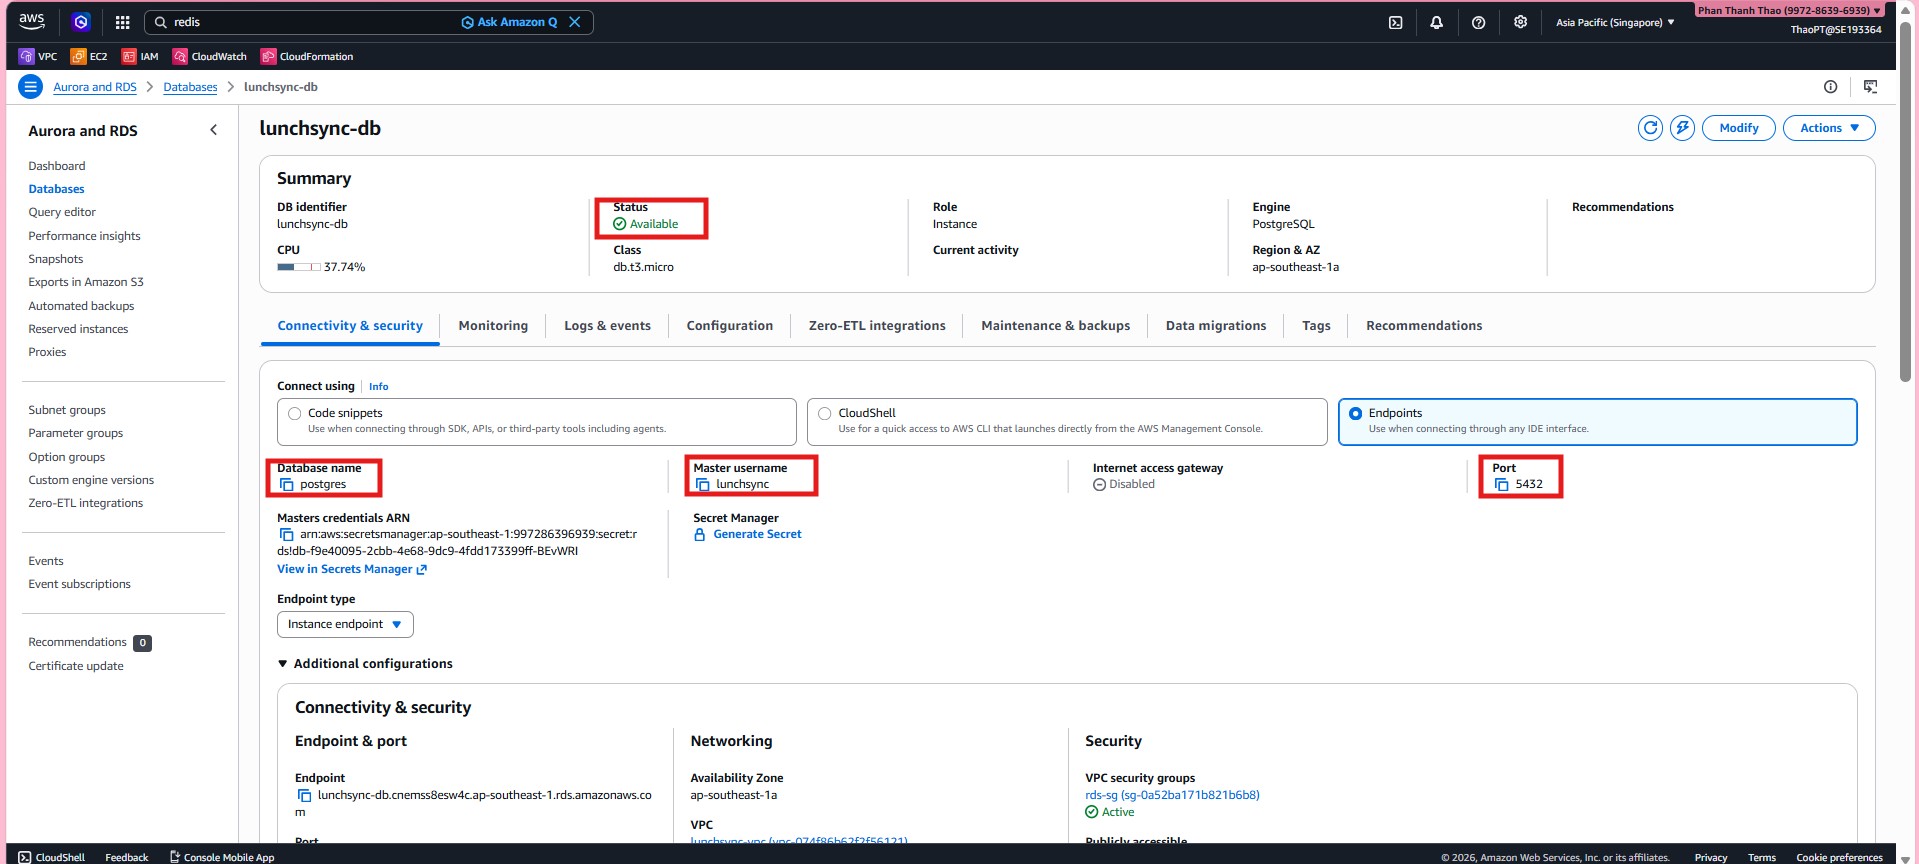Select the Endpoints connect option
Viewport: 1919px width, 864px height.
(1355, 414)
